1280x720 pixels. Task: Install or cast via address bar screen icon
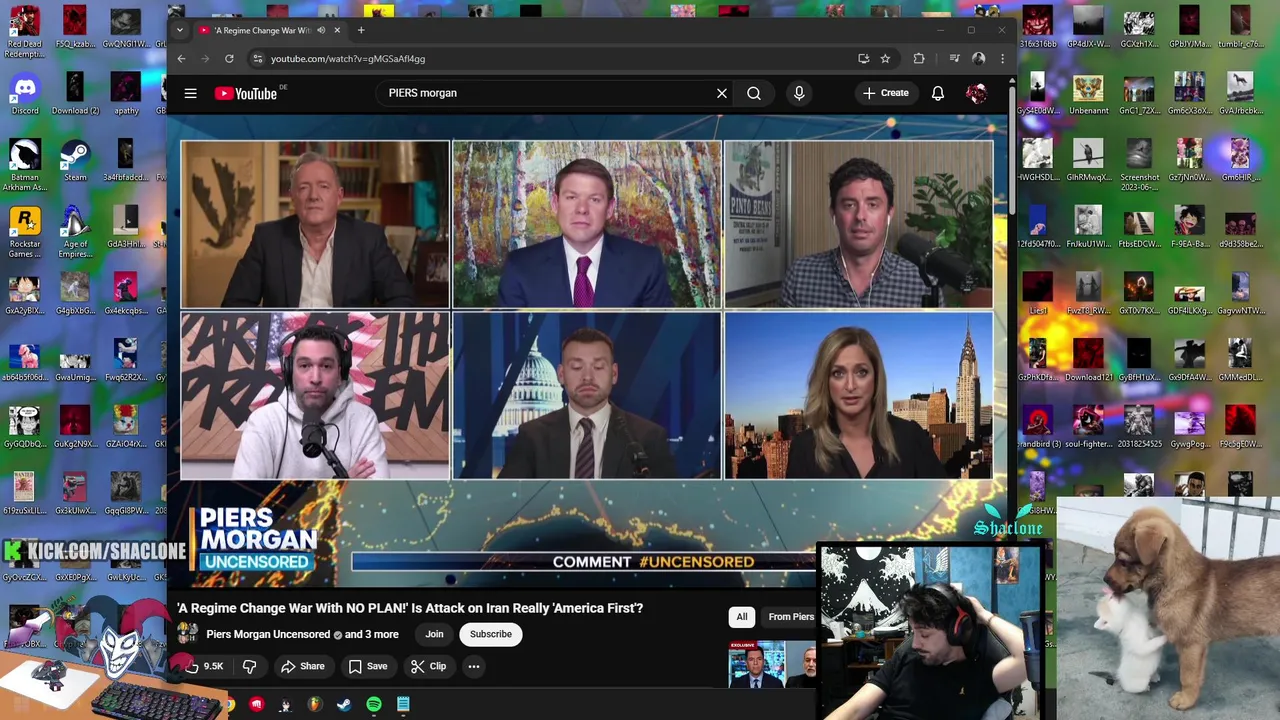[863, 59]
